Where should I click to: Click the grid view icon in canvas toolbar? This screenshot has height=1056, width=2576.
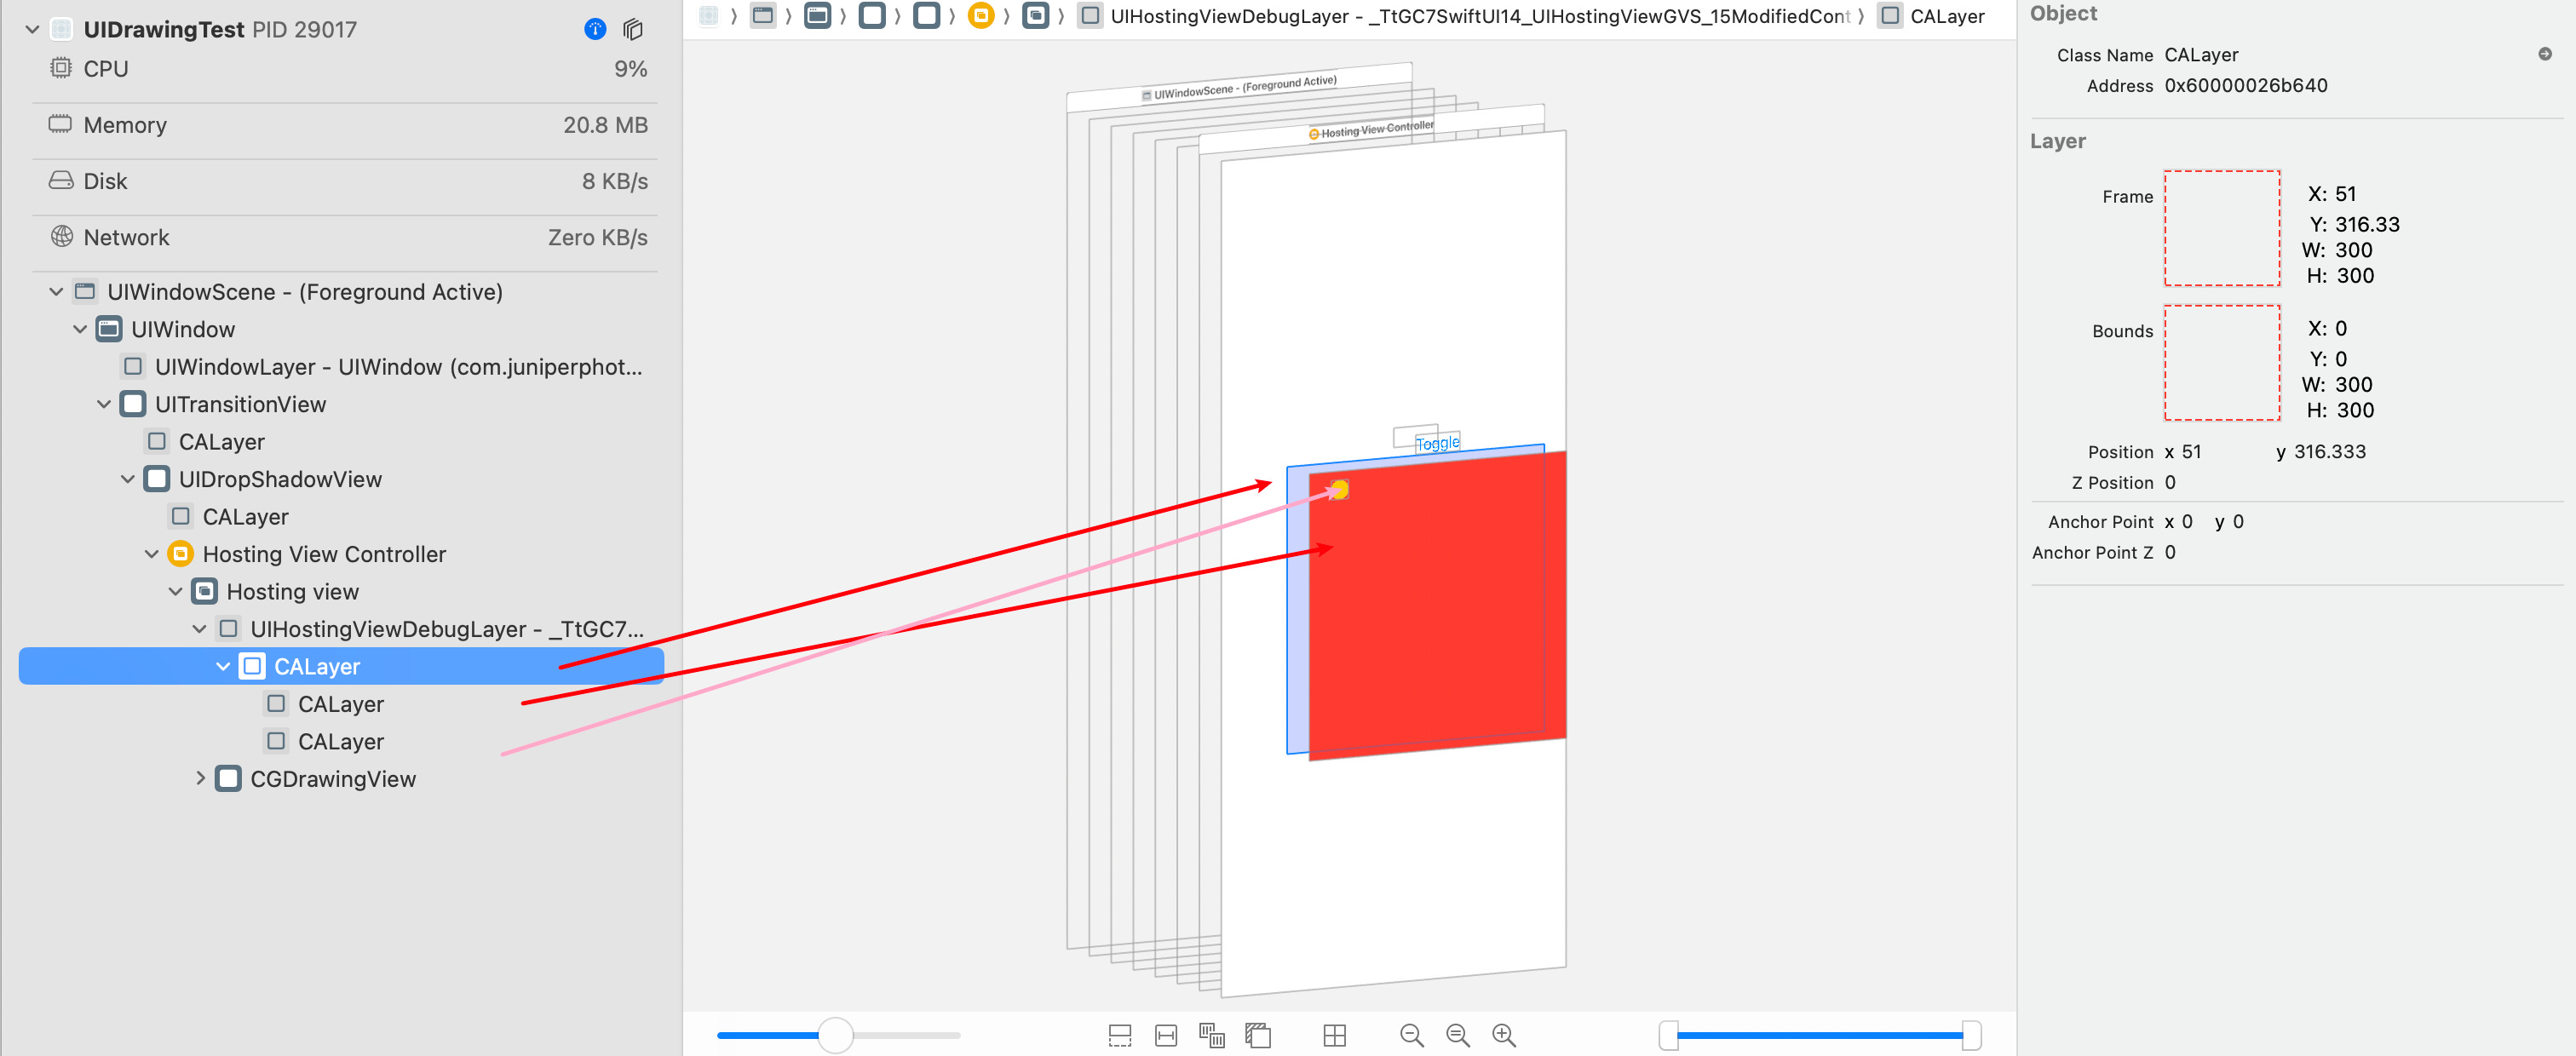click(x=1334, y=1035)
